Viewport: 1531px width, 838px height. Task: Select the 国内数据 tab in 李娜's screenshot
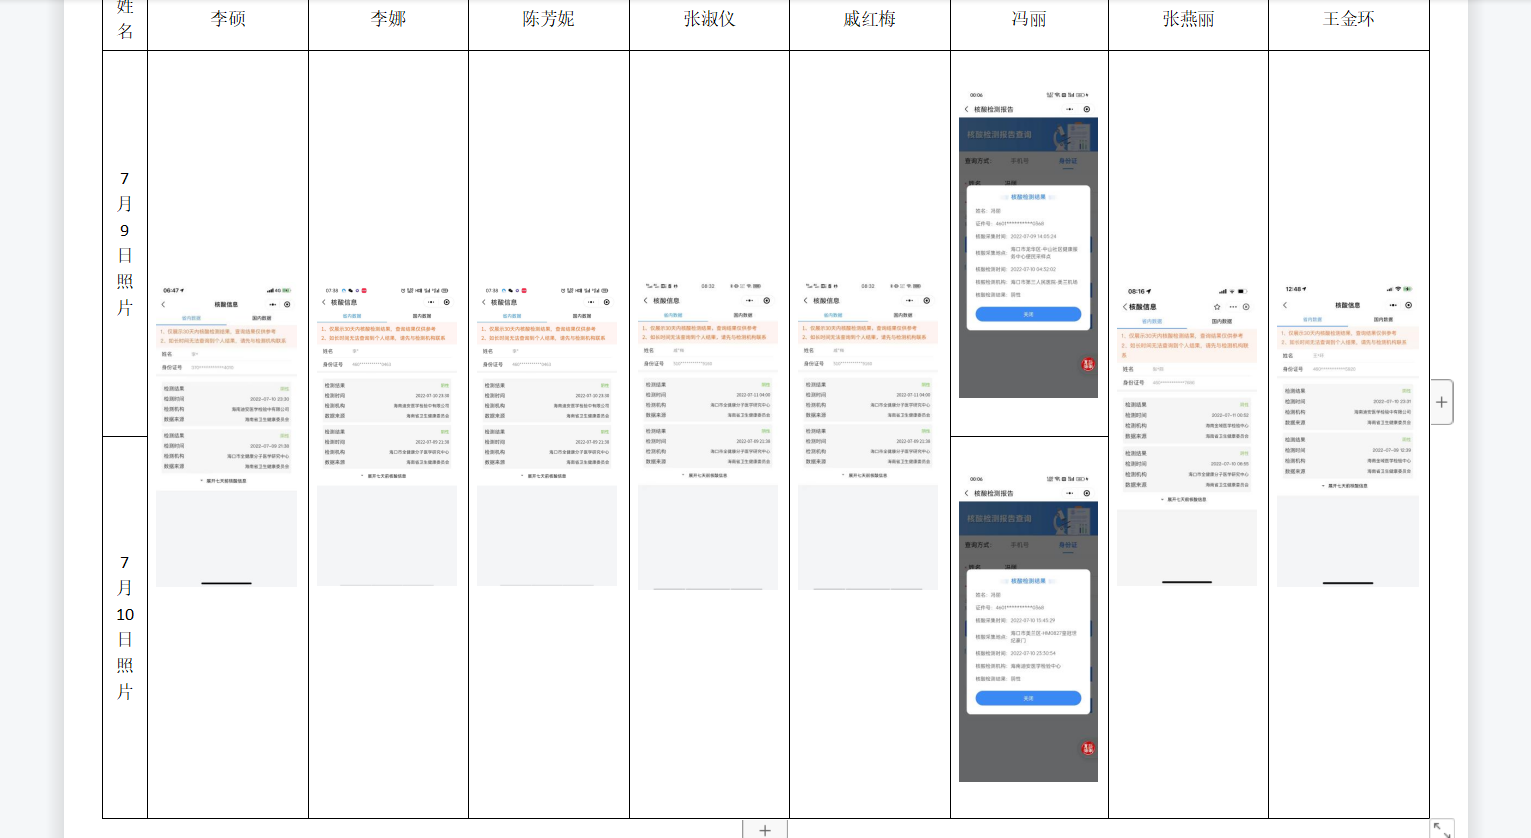click(422, 316)
